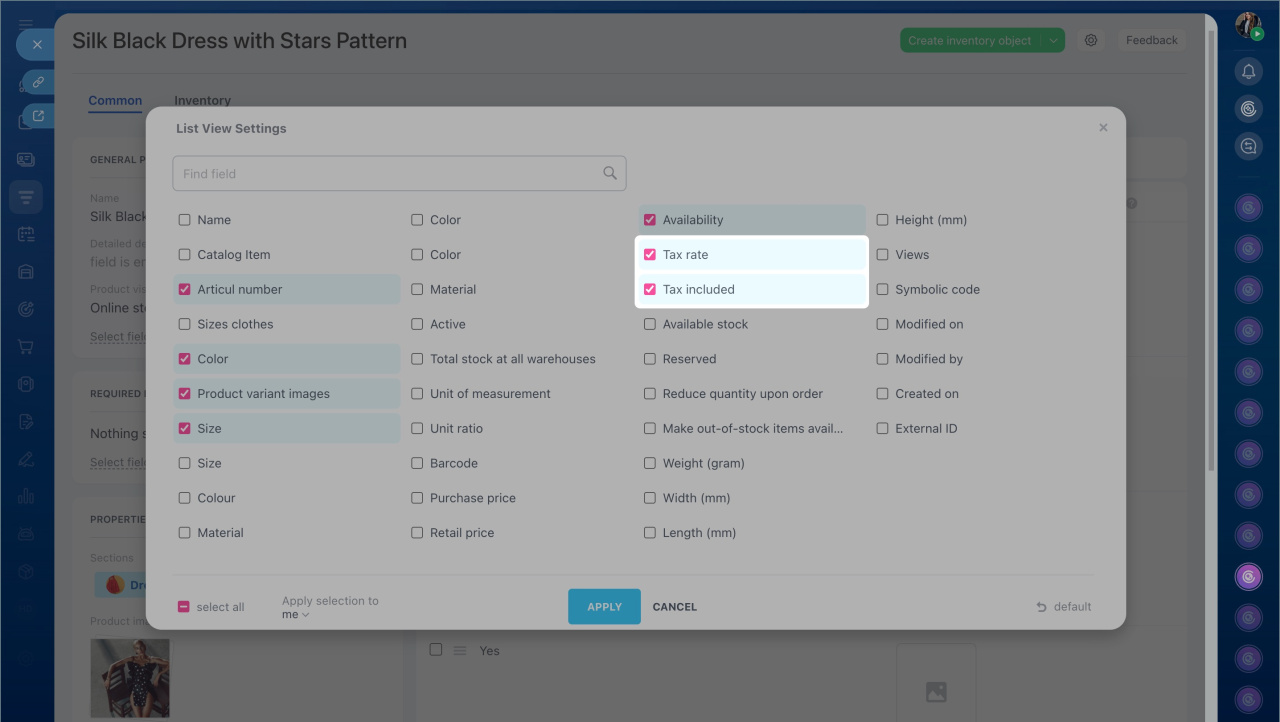Viewport: 1280px width, 722px height.
Task: Enable the Retail price checkbox
Action: pos(417,533)
